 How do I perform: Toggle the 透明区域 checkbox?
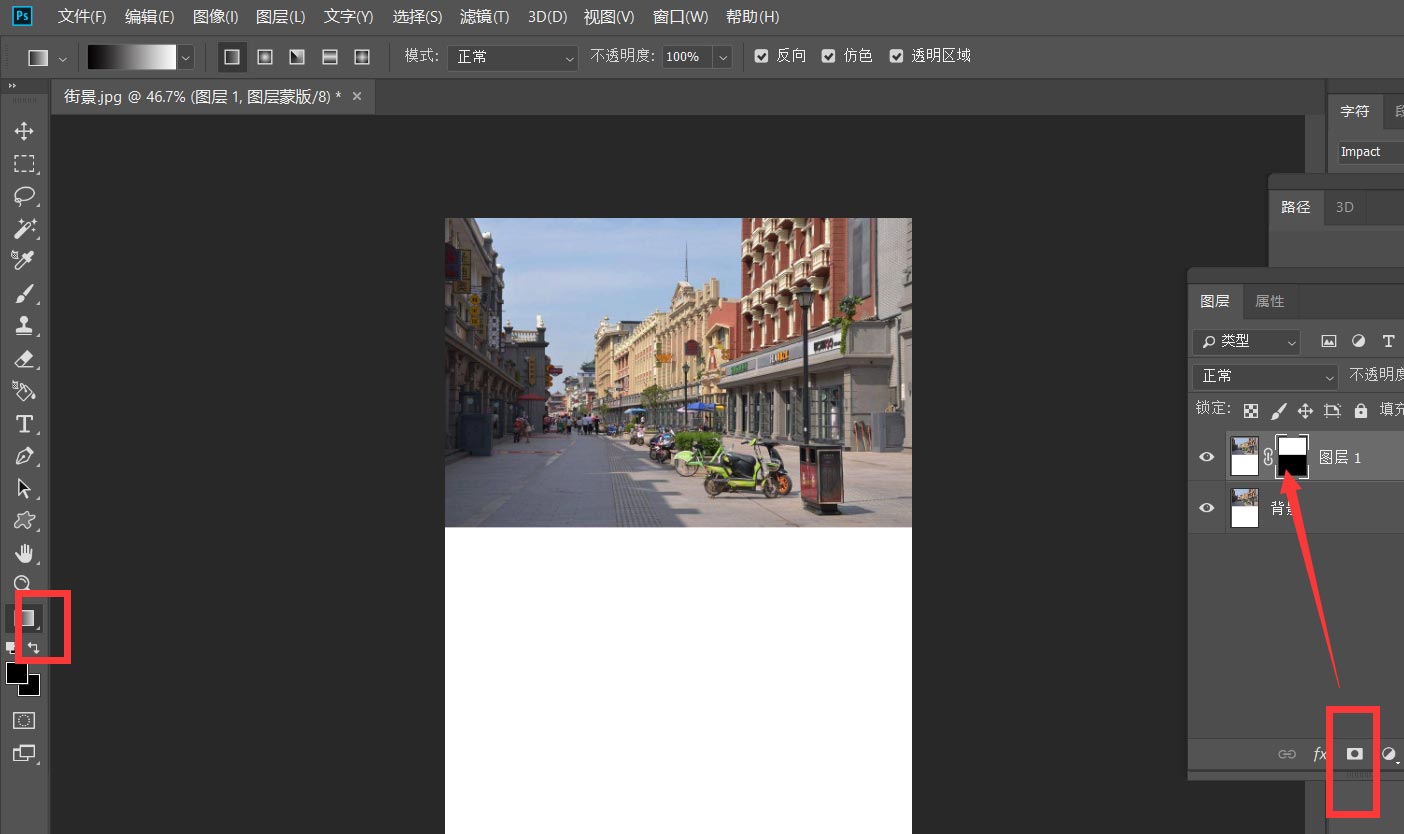click(896, 57)
